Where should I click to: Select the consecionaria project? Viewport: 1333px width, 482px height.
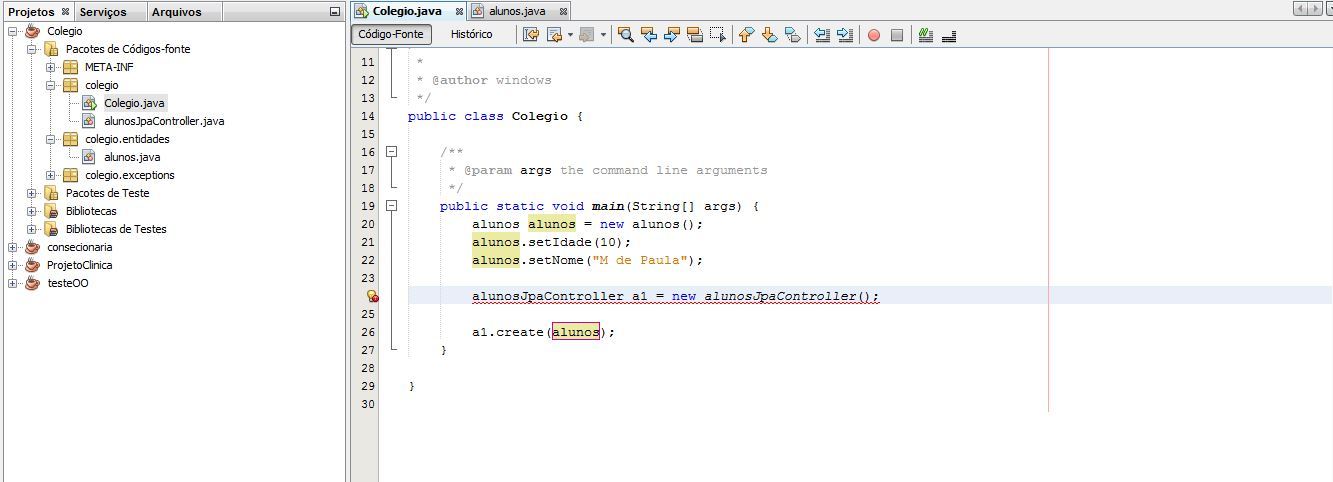click(79, 247)
